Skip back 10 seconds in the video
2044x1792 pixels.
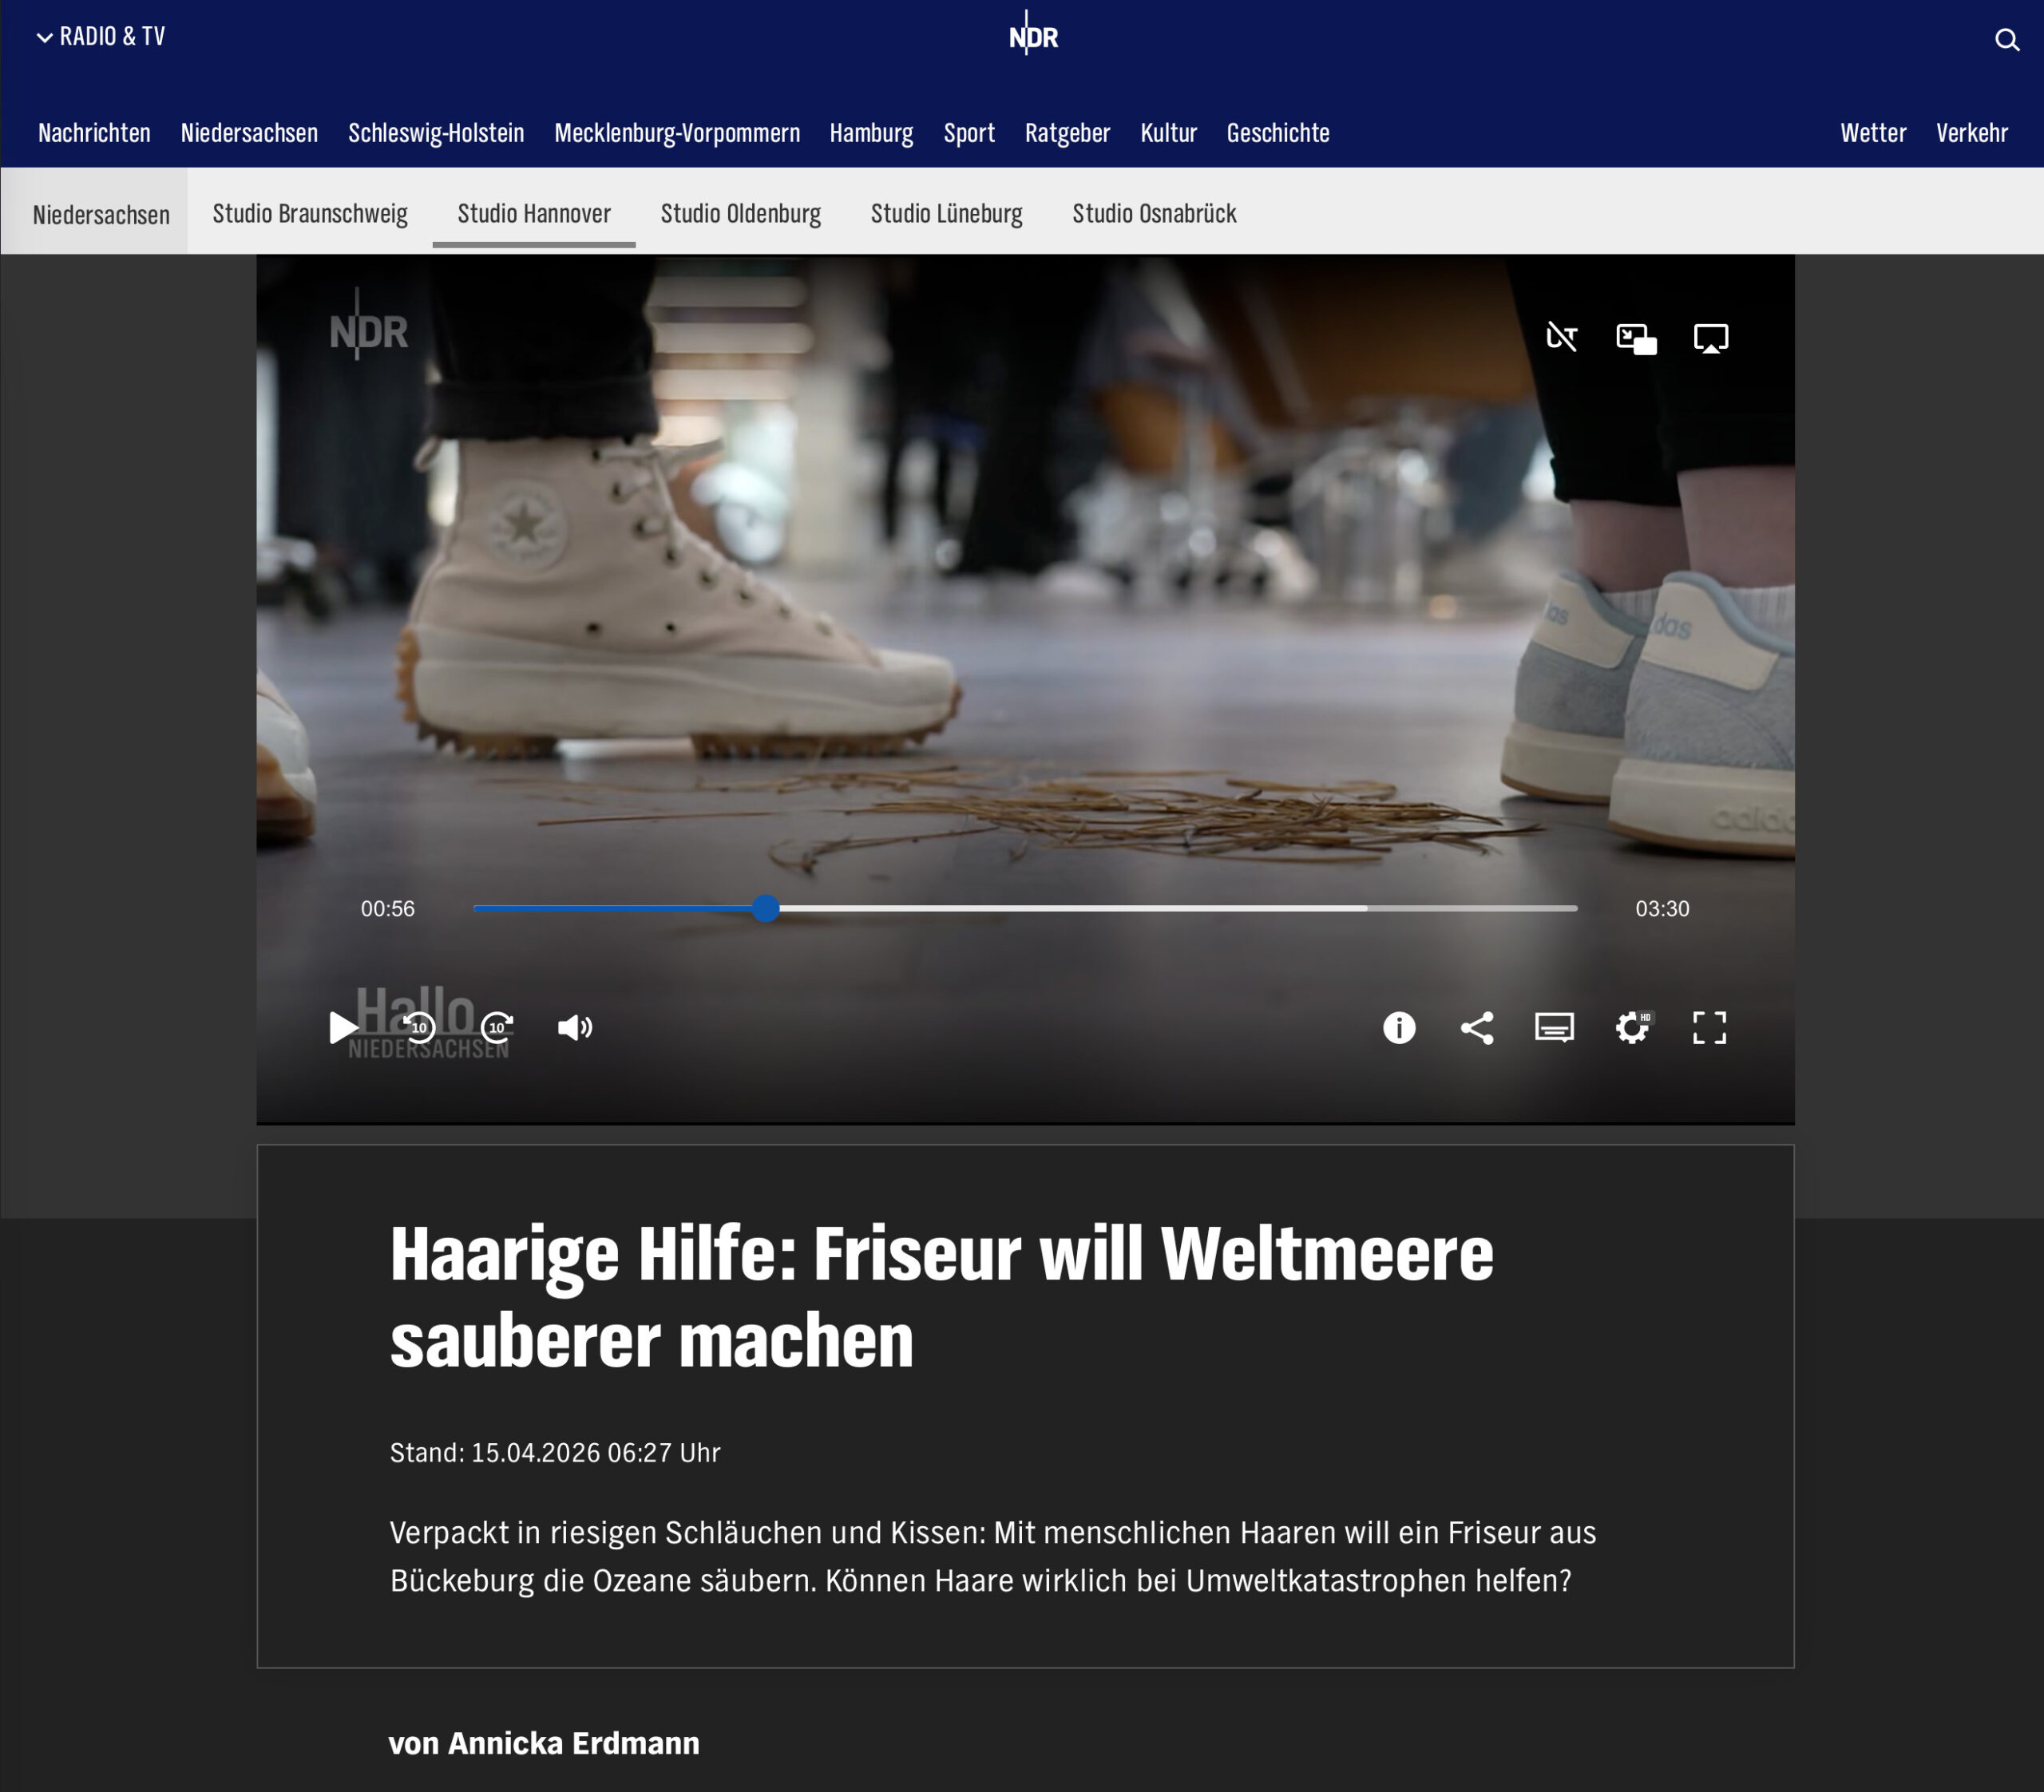[419, 1029]
